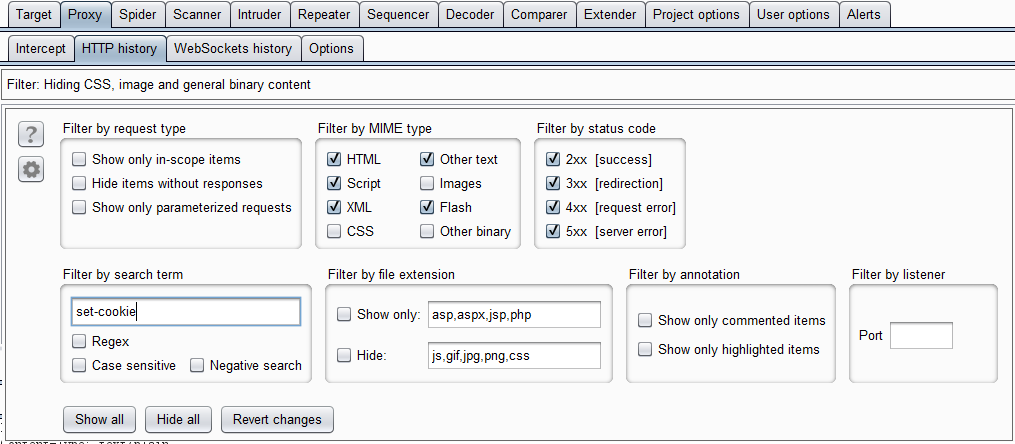This screenshot has height=444, width=1015.
Task: Open the filter settings gear icon
Action: pos(32,170)
